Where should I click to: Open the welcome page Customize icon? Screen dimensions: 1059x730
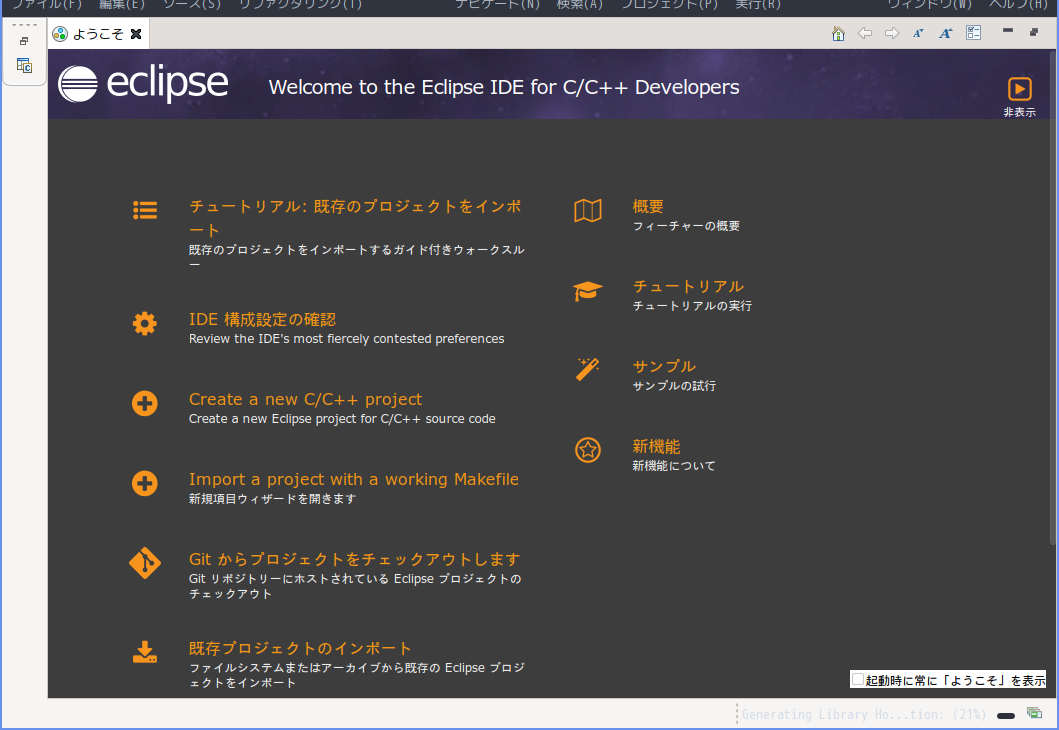[x=973, y=33]
